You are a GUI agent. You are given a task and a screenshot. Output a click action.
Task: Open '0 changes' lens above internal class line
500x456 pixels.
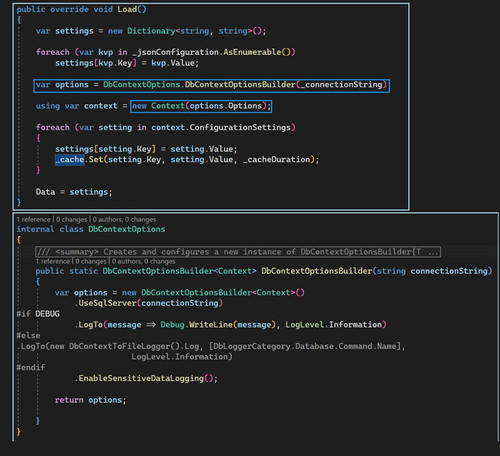tap(71, 220)
